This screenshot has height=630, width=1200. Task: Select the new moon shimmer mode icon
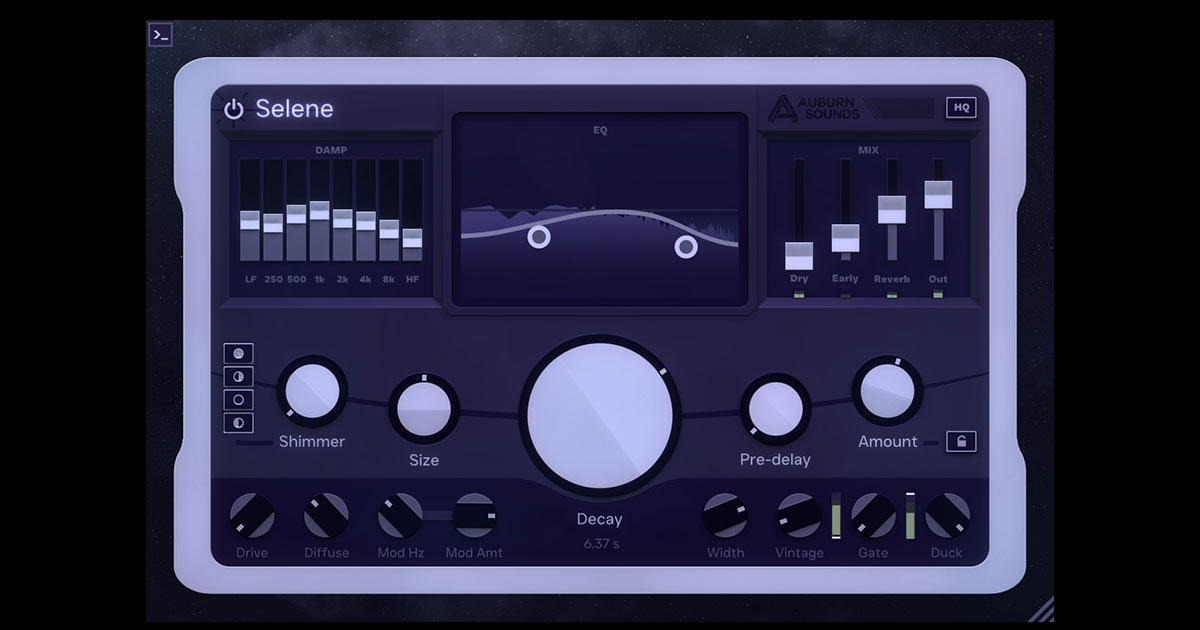[x=240, y=397]
